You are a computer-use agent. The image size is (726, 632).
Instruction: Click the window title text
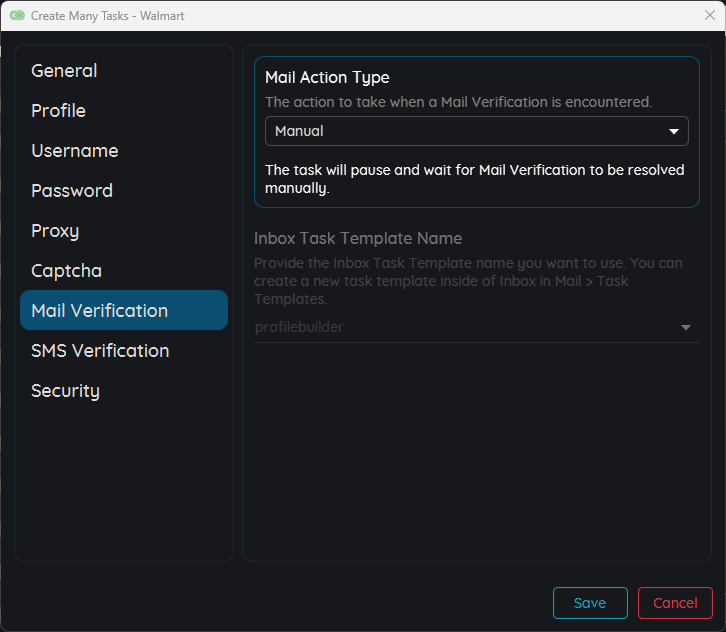click(x=107, y=16)
